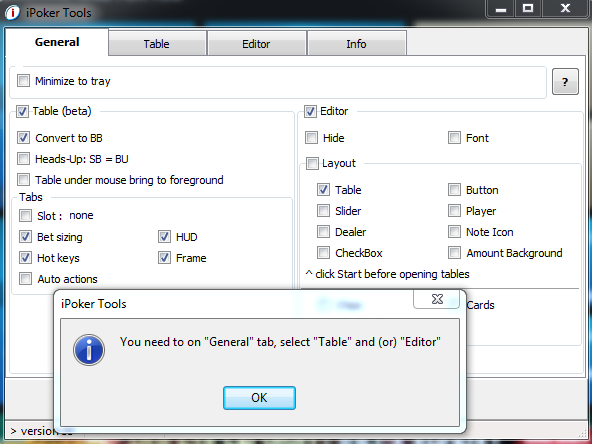Check the Slider layout option
The height and width of the screenshot is (444, 592).
(x=324, y=210)
